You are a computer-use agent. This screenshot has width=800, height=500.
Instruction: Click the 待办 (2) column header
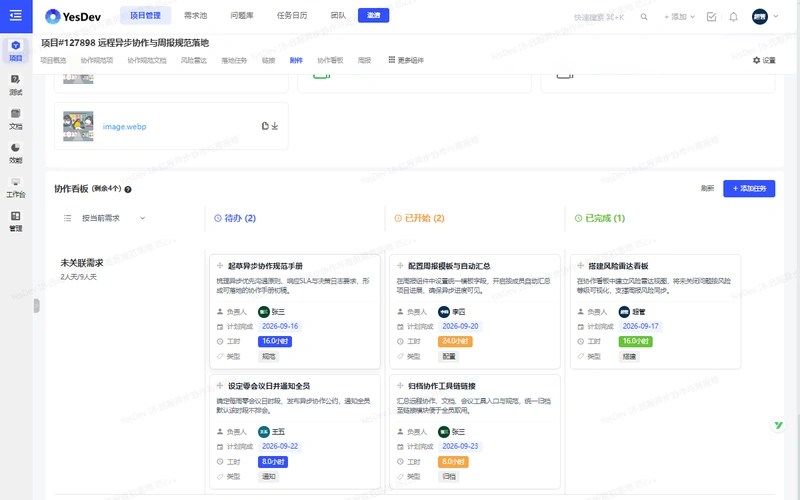point(235,218)
